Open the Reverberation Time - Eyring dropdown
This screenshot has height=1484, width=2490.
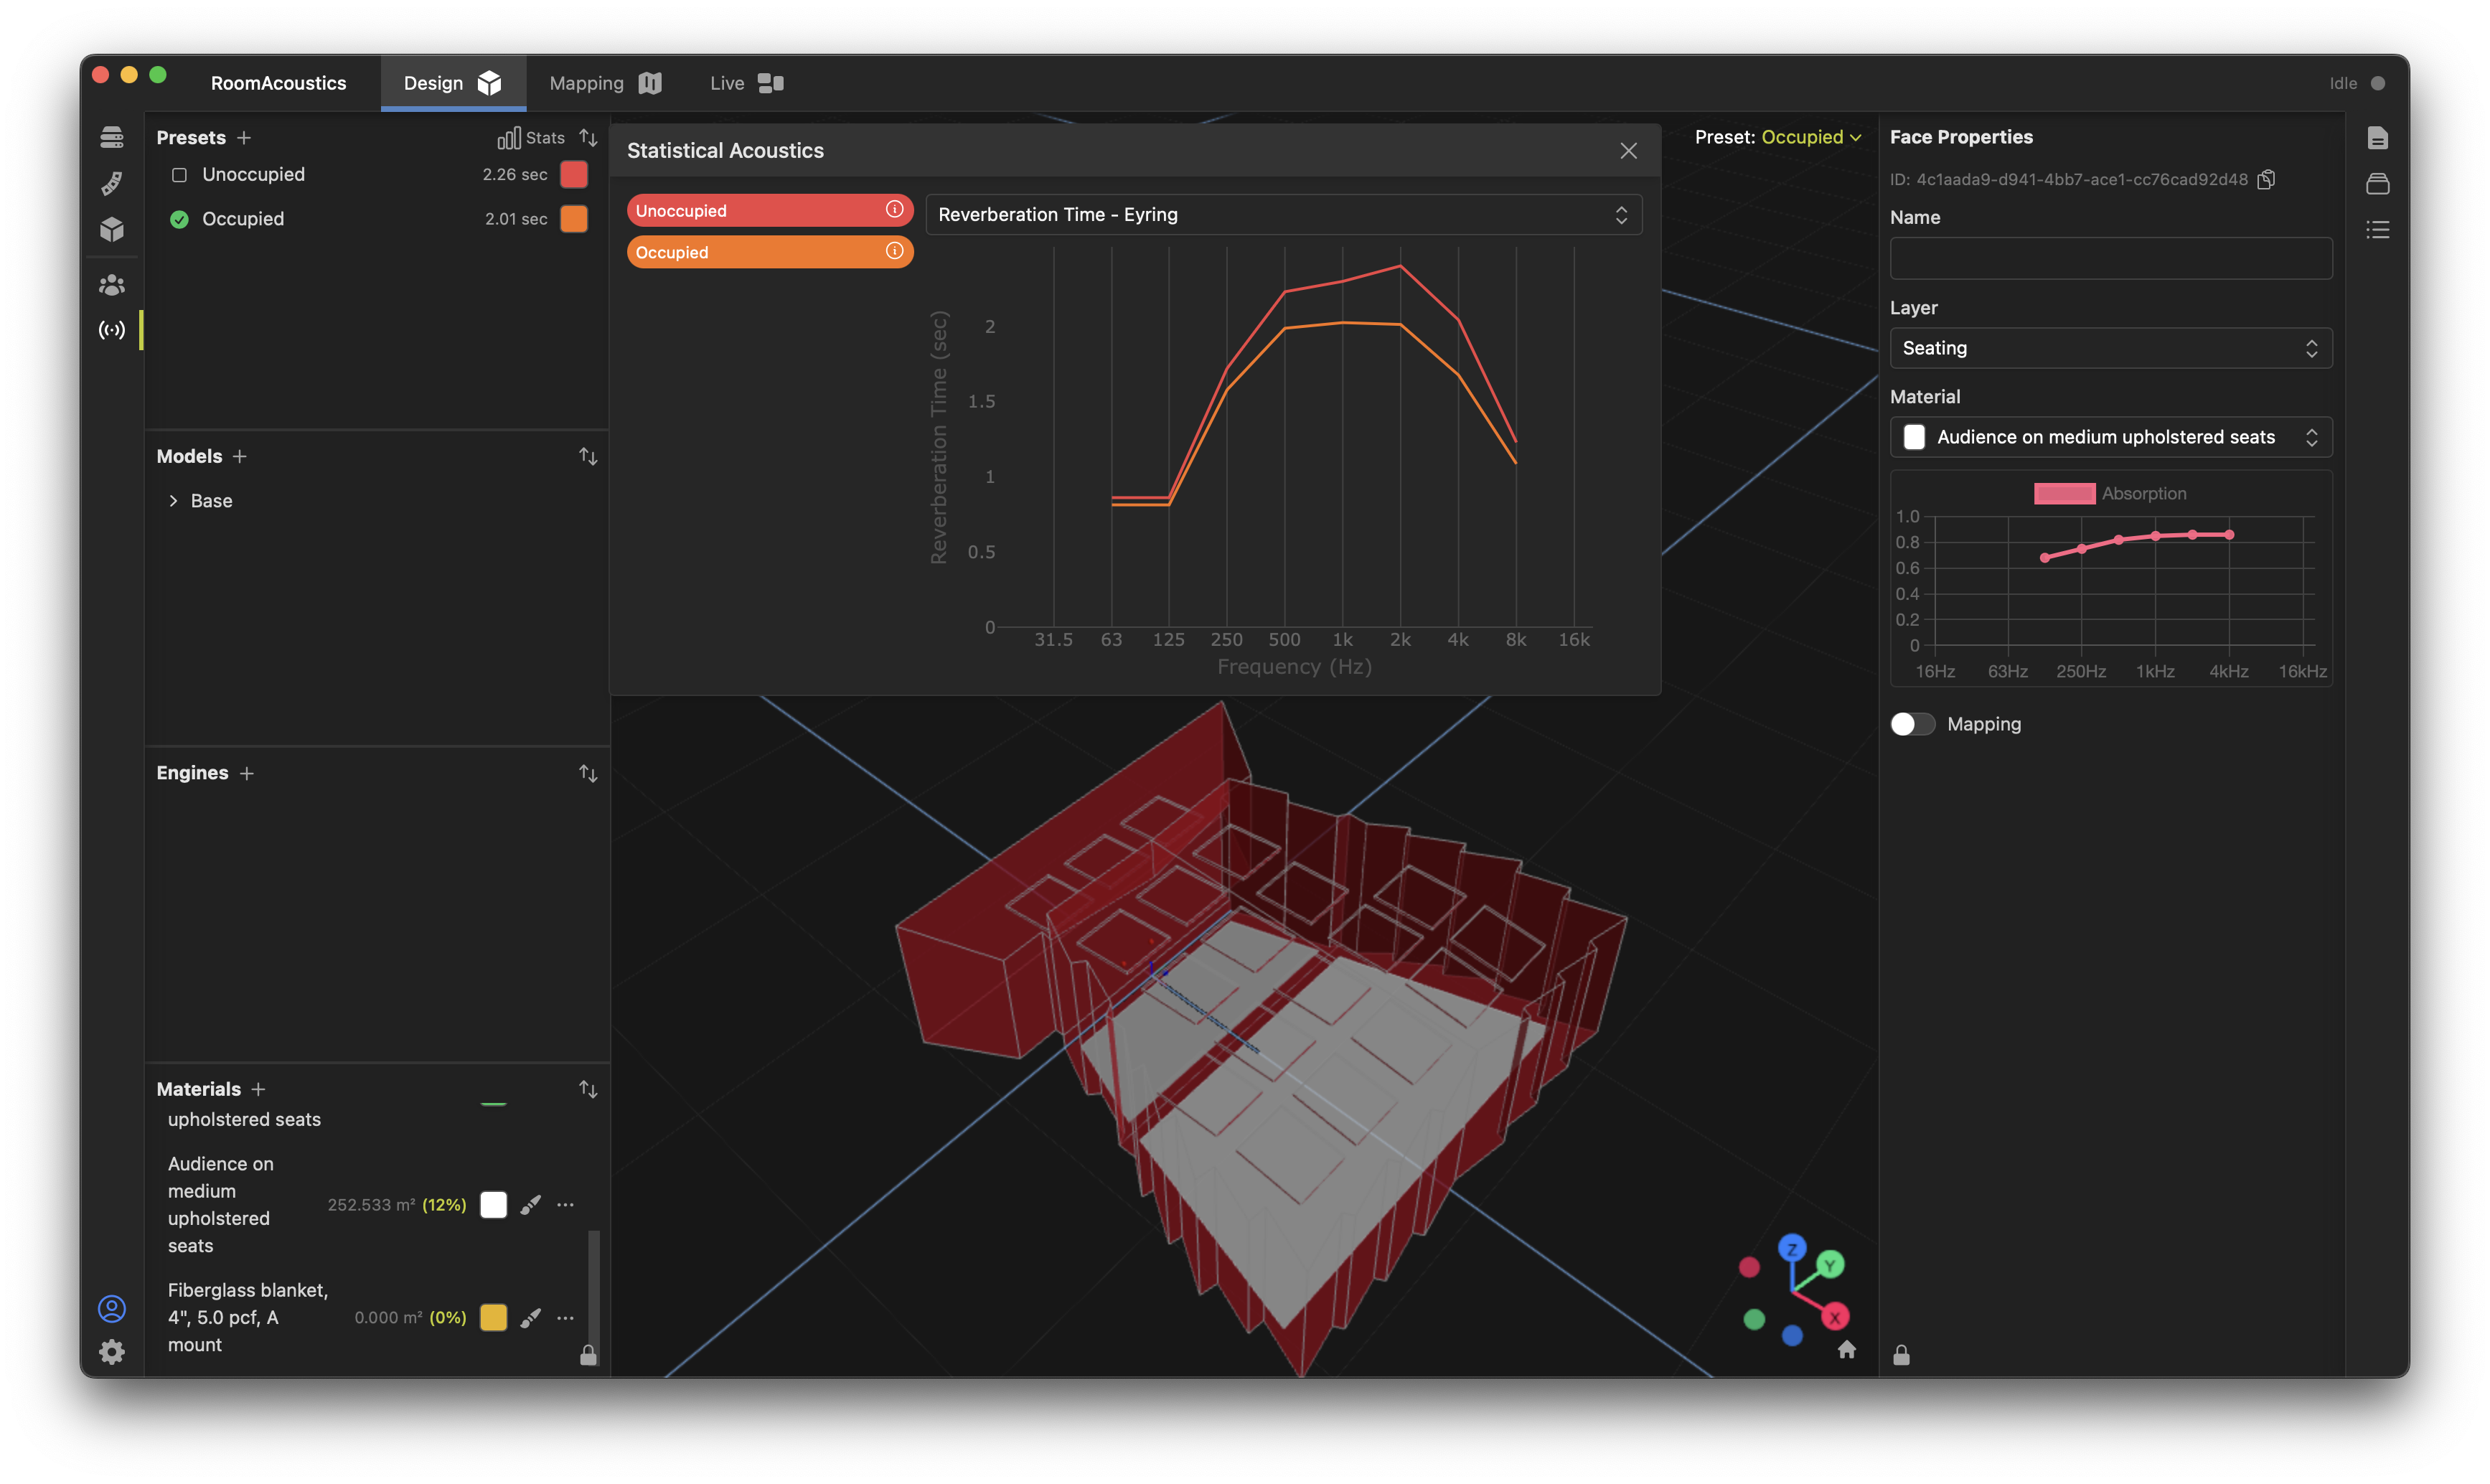tap(1283, 215)
